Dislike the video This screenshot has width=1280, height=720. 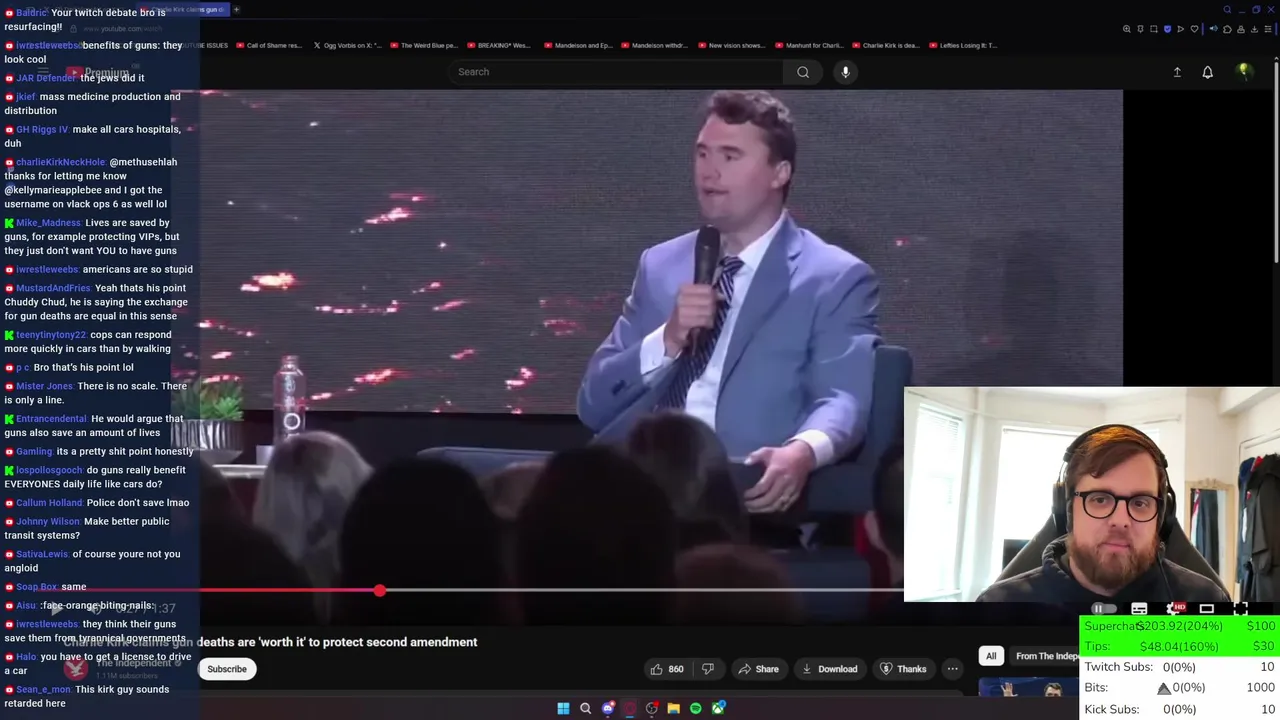point(708,669)
